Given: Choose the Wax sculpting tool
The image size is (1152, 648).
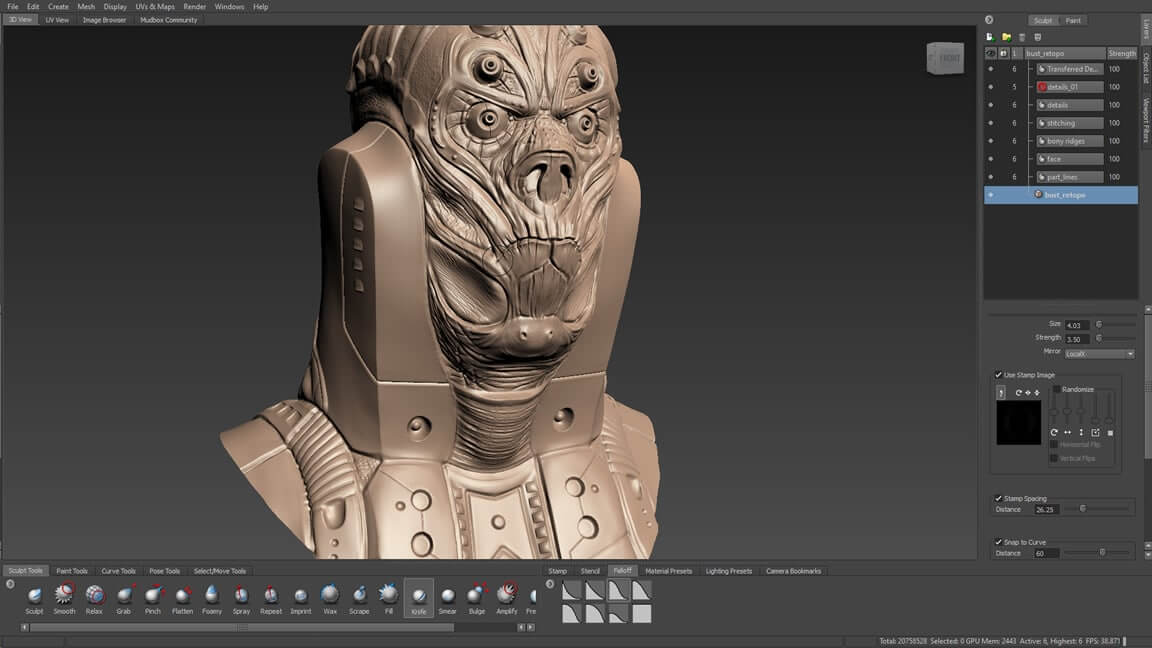Looking at the screenshot, I should point(329,596).
